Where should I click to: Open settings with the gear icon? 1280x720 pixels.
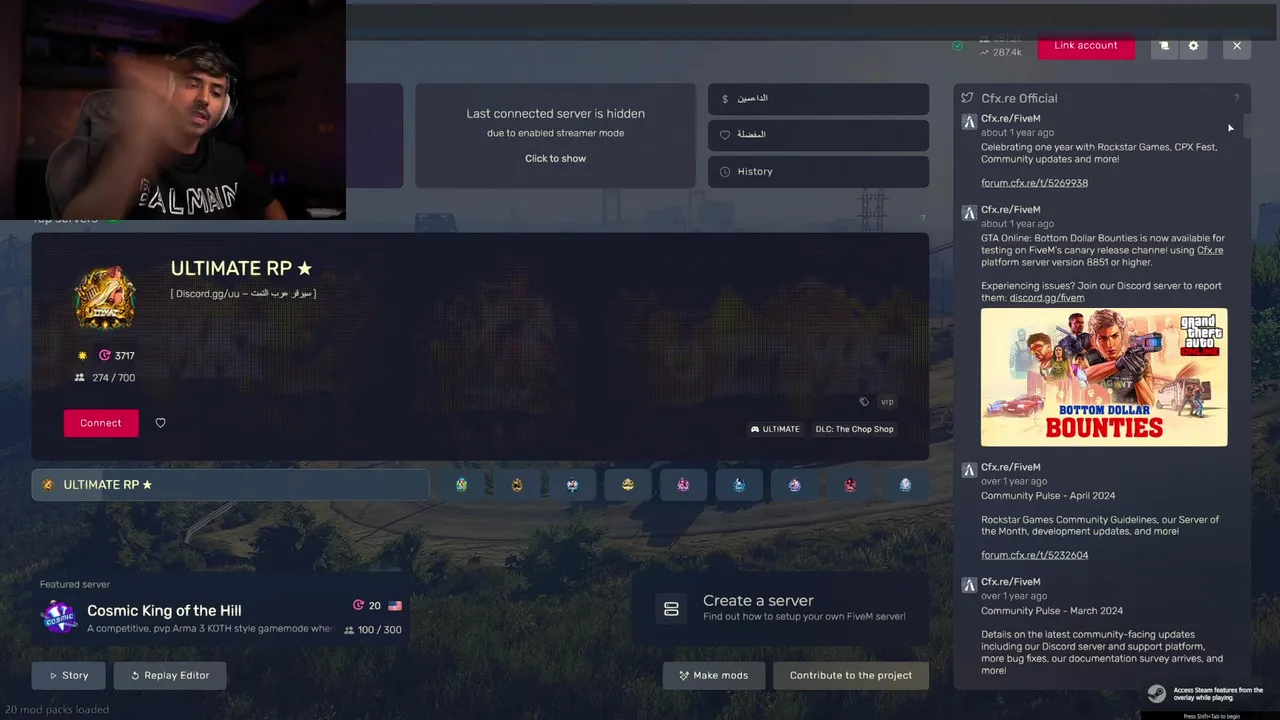(1193, 46)
